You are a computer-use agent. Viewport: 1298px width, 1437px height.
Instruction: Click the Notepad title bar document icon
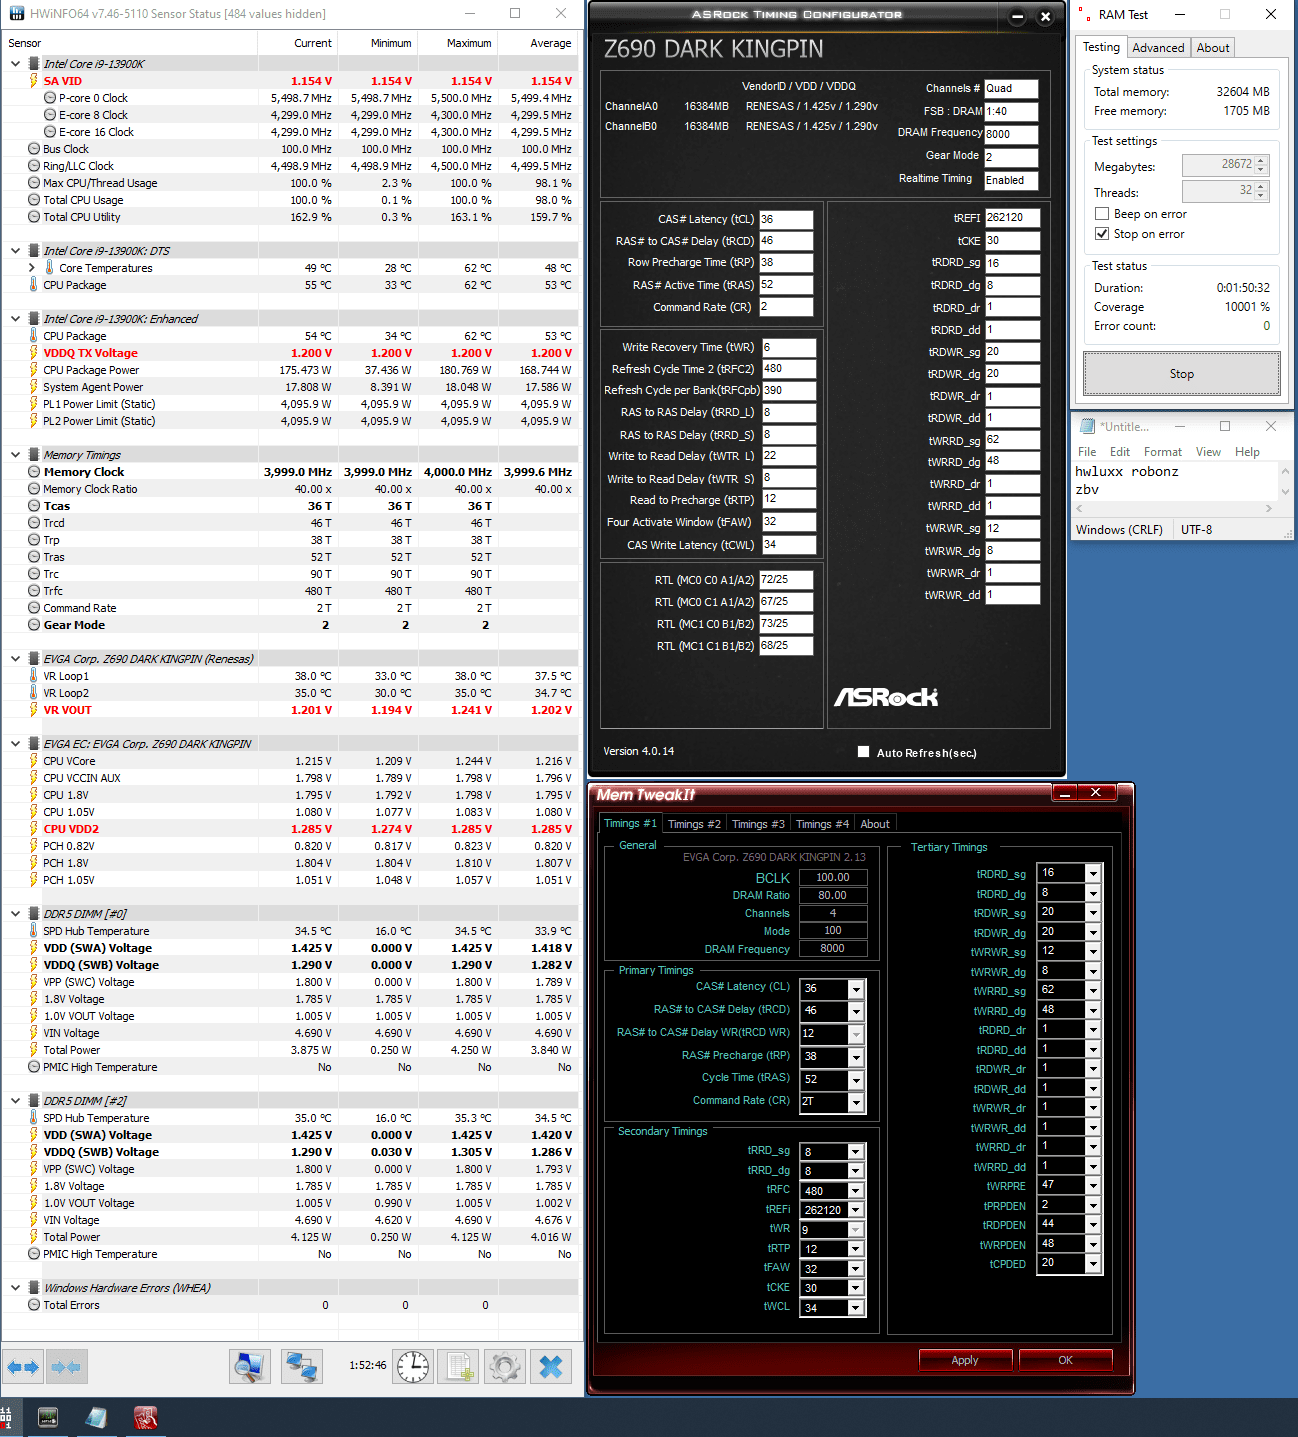[x=1088, y=426]
